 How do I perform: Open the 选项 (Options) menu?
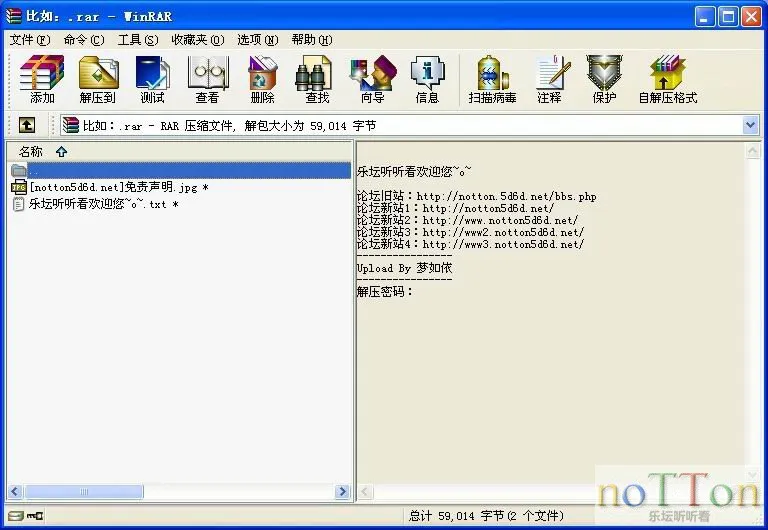click(x=257, y=40)
